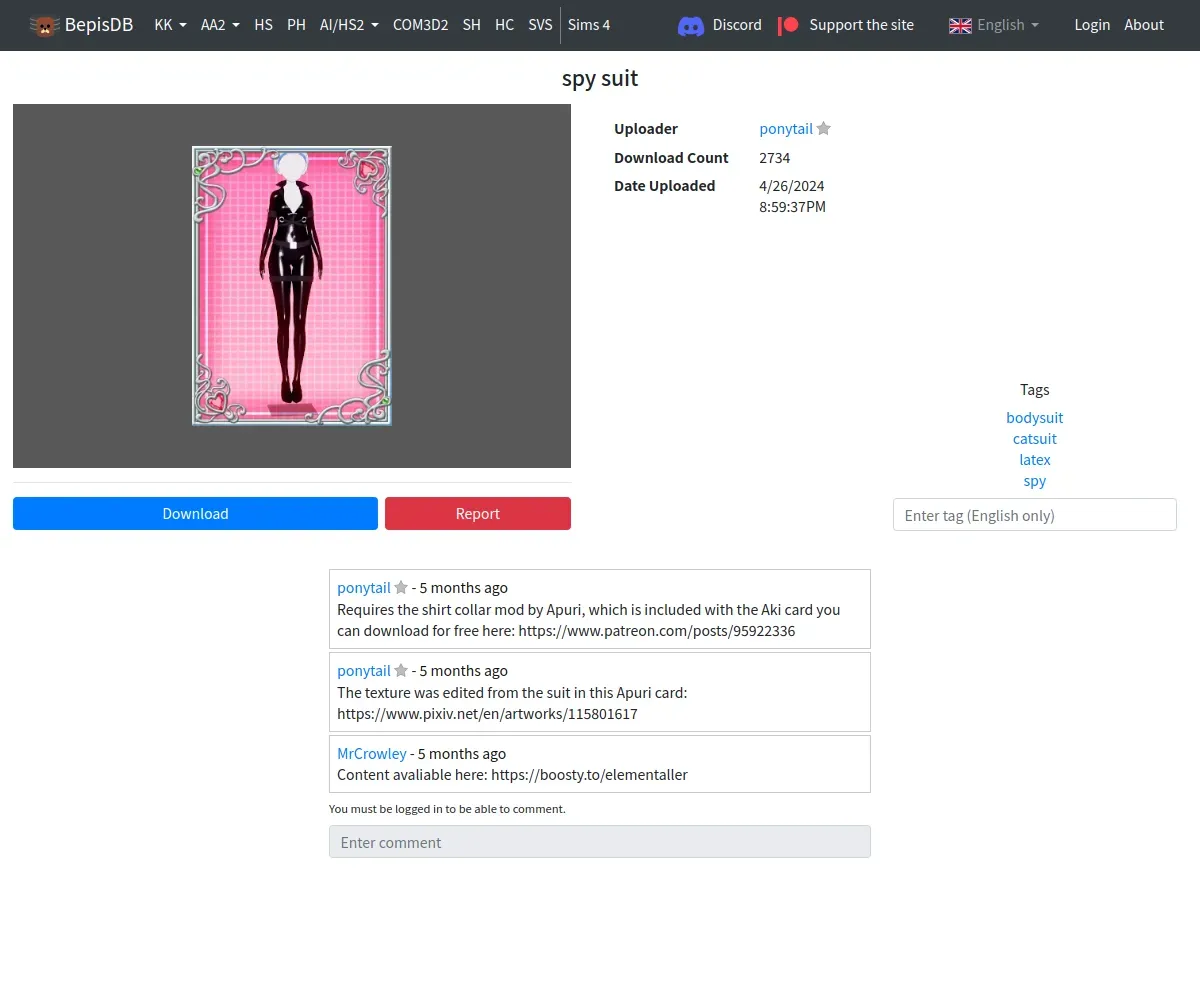Viewport: 1200px width, 1000px height.
Task: Open uploader ponytail's profile link
Action: (x=786, y=128)
